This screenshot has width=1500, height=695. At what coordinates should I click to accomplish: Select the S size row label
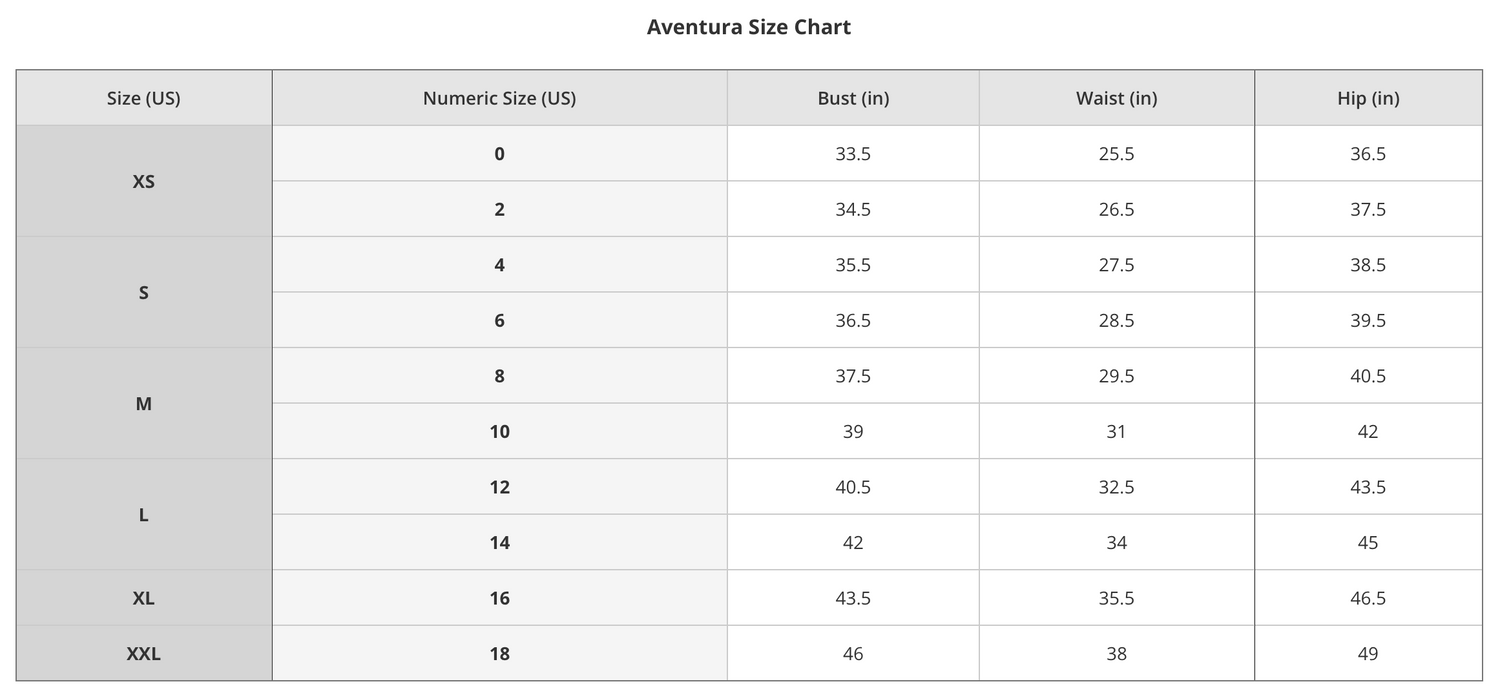pyautogui.click(x=144, y=292)
